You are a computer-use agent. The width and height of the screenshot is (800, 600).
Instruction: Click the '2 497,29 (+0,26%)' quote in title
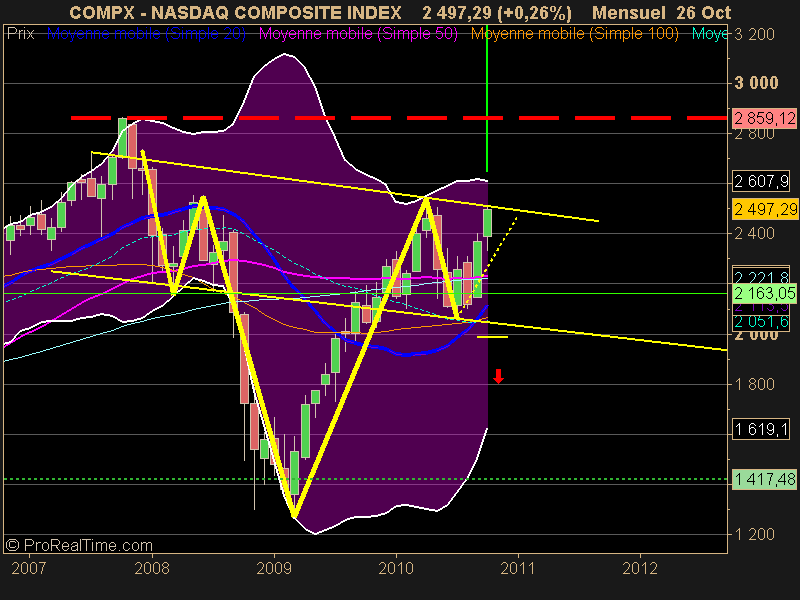497,12
